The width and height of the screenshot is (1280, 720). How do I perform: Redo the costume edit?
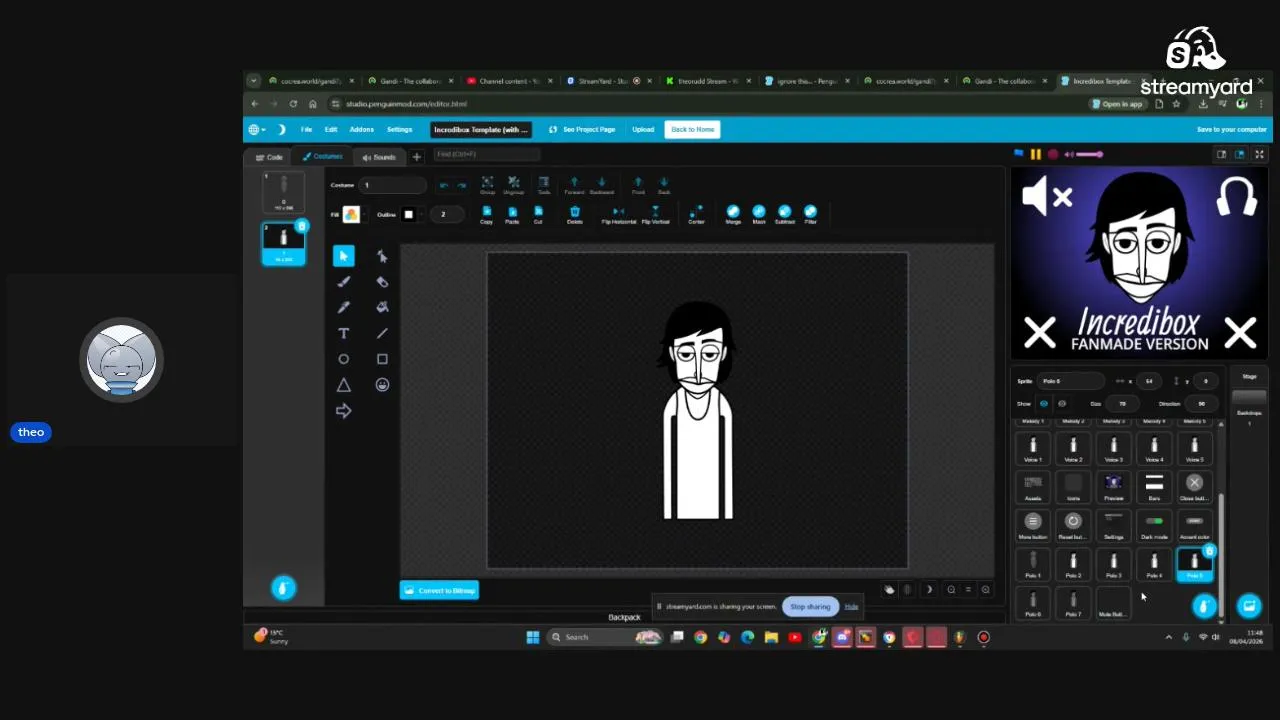(x=462, y=185)
